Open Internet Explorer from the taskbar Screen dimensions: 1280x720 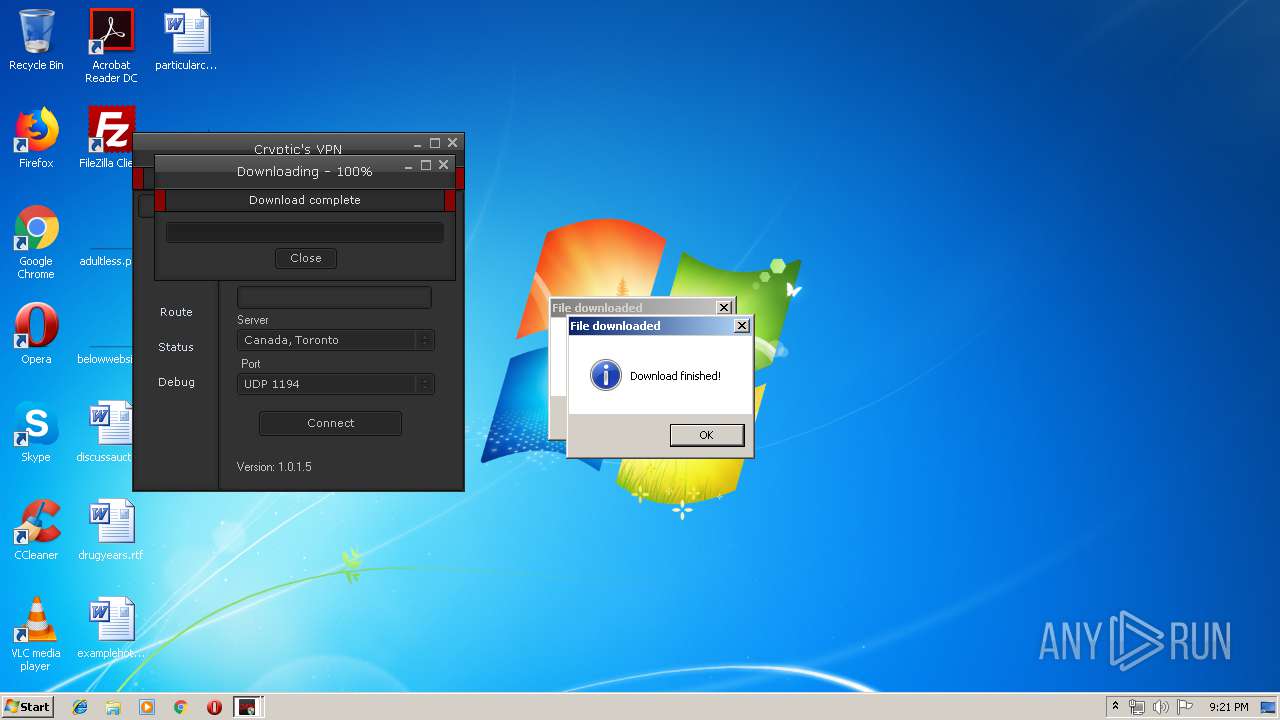click(x=80, y=707)
